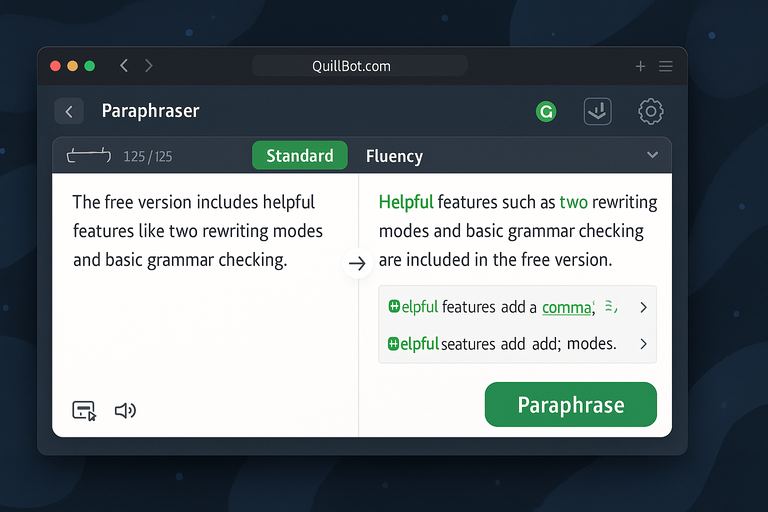Expand the 'add a comma' suggestion chevron
Screen dimensions: 768x512
(644, 307)
